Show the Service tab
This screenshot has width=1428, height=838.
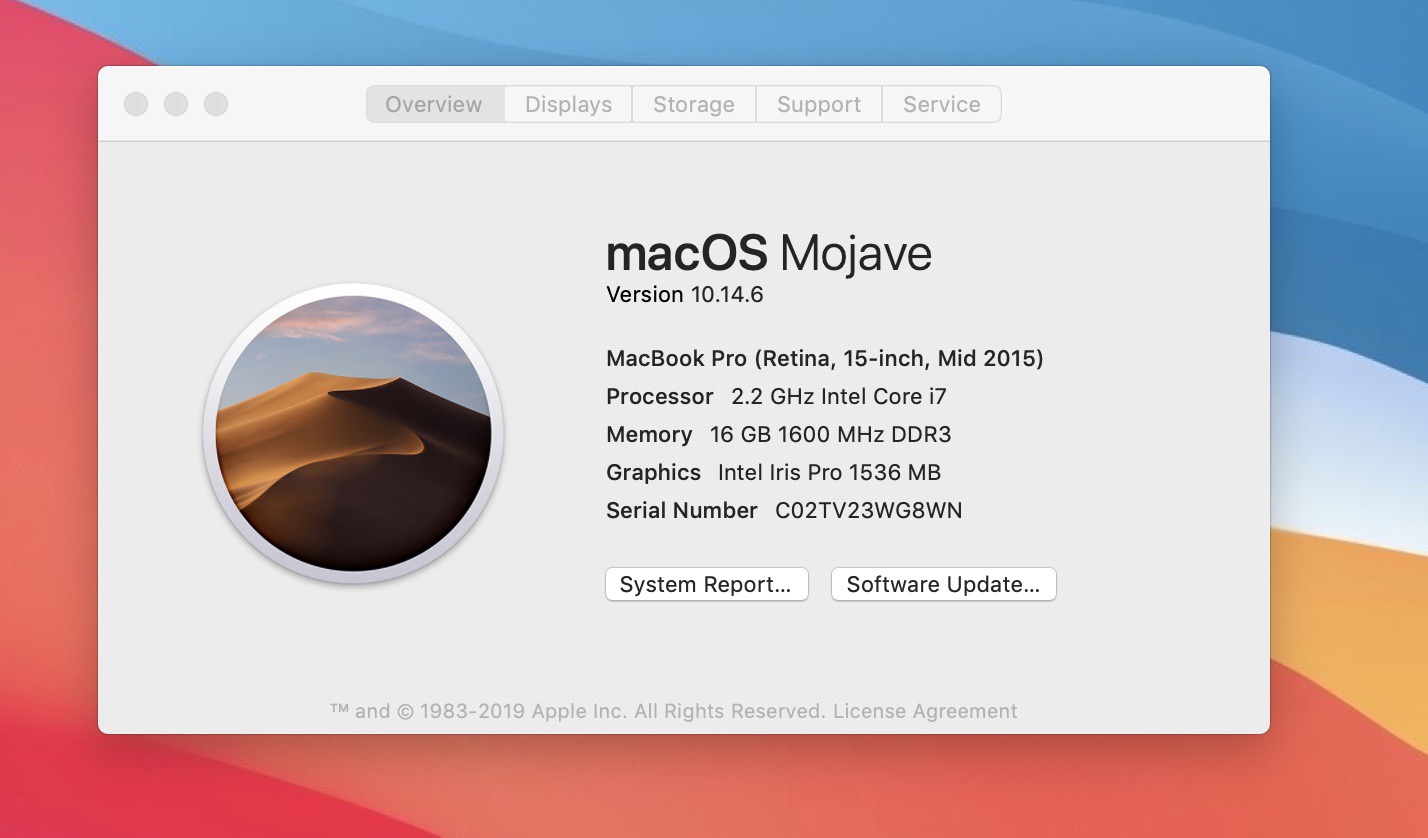coord(941,104)
